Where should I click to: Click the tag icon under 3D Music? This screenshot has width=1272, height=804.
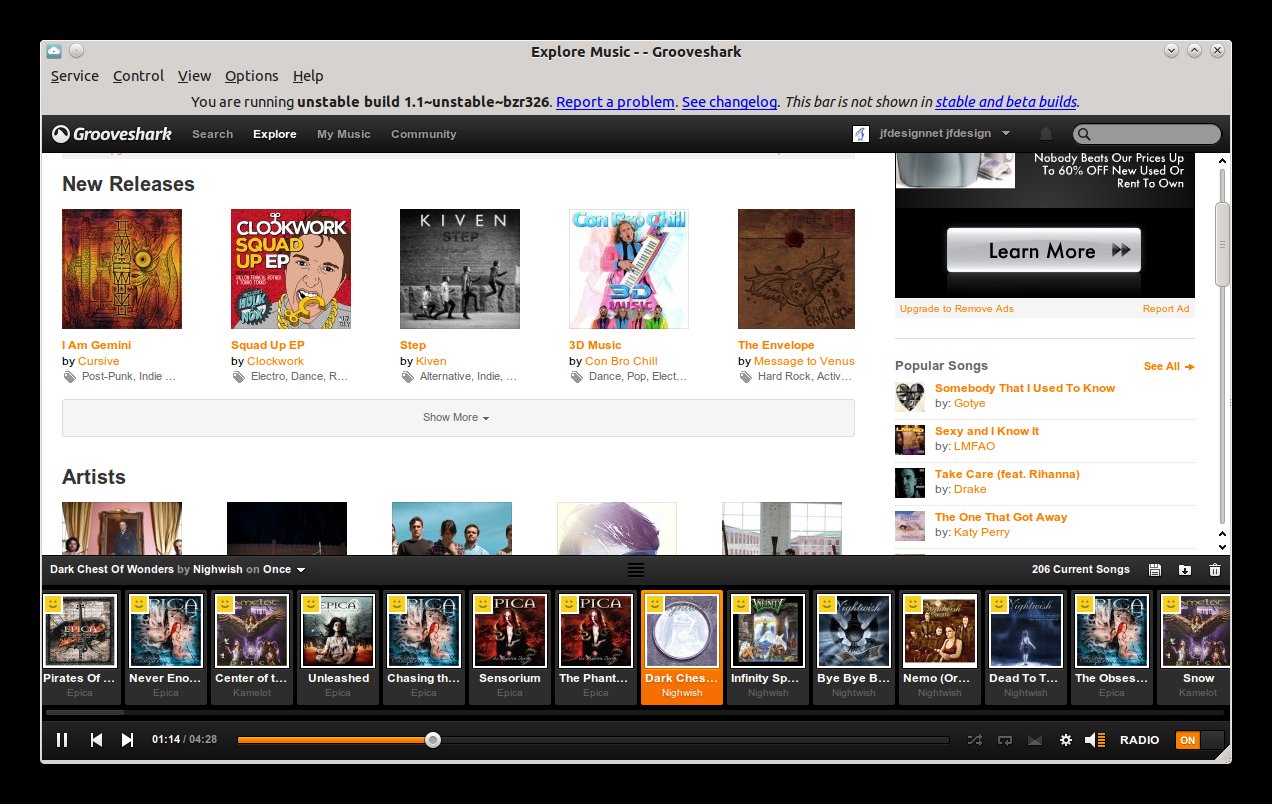(576, 377)
